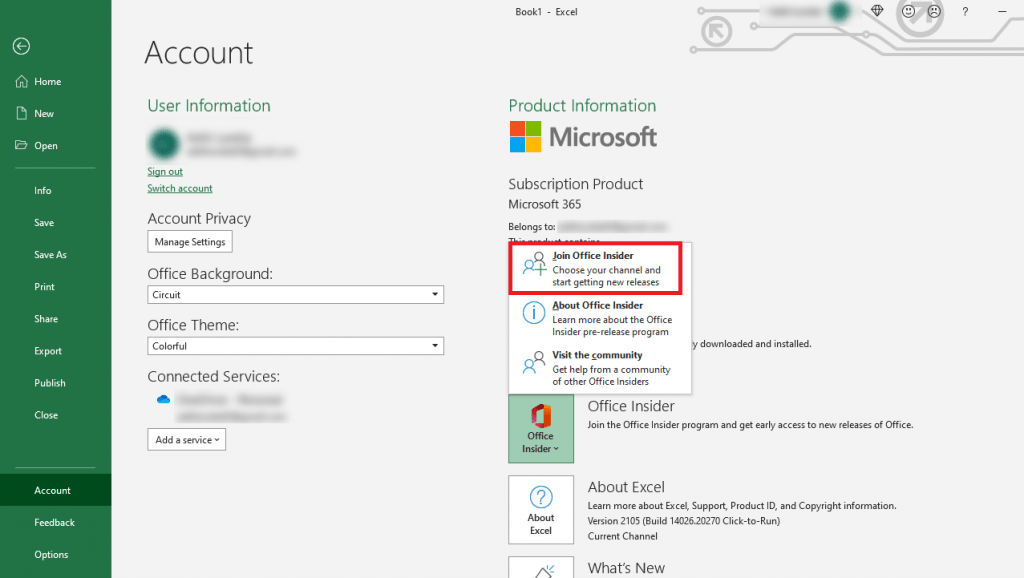This screenshot has height=578, width=1024.
Task: Open the globe icon in the title bar
Action: tap(877, 11)
